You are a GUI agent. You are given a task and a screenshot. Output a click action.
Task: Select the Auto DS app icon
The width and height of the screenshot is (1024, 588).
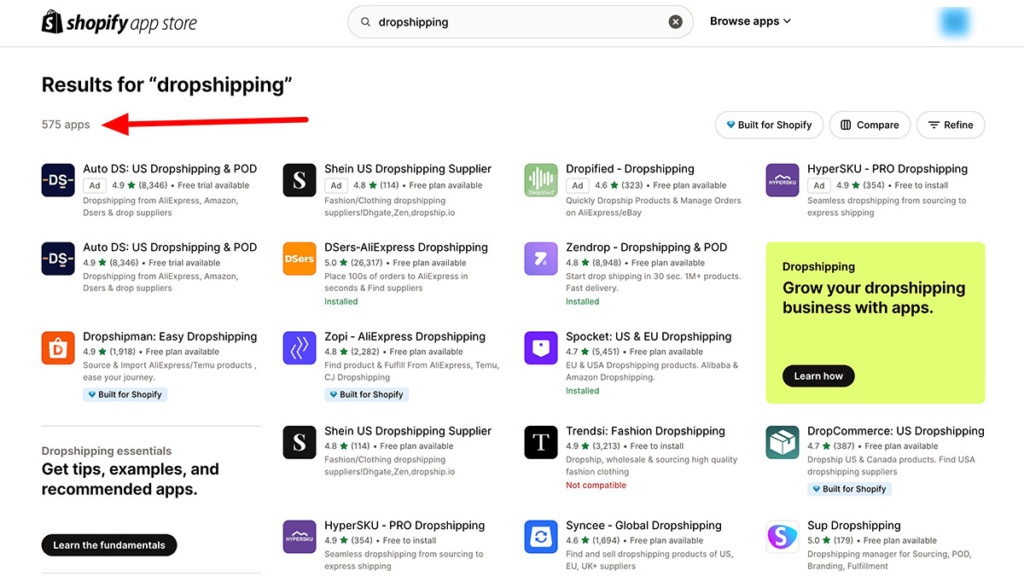click(57, 181)
